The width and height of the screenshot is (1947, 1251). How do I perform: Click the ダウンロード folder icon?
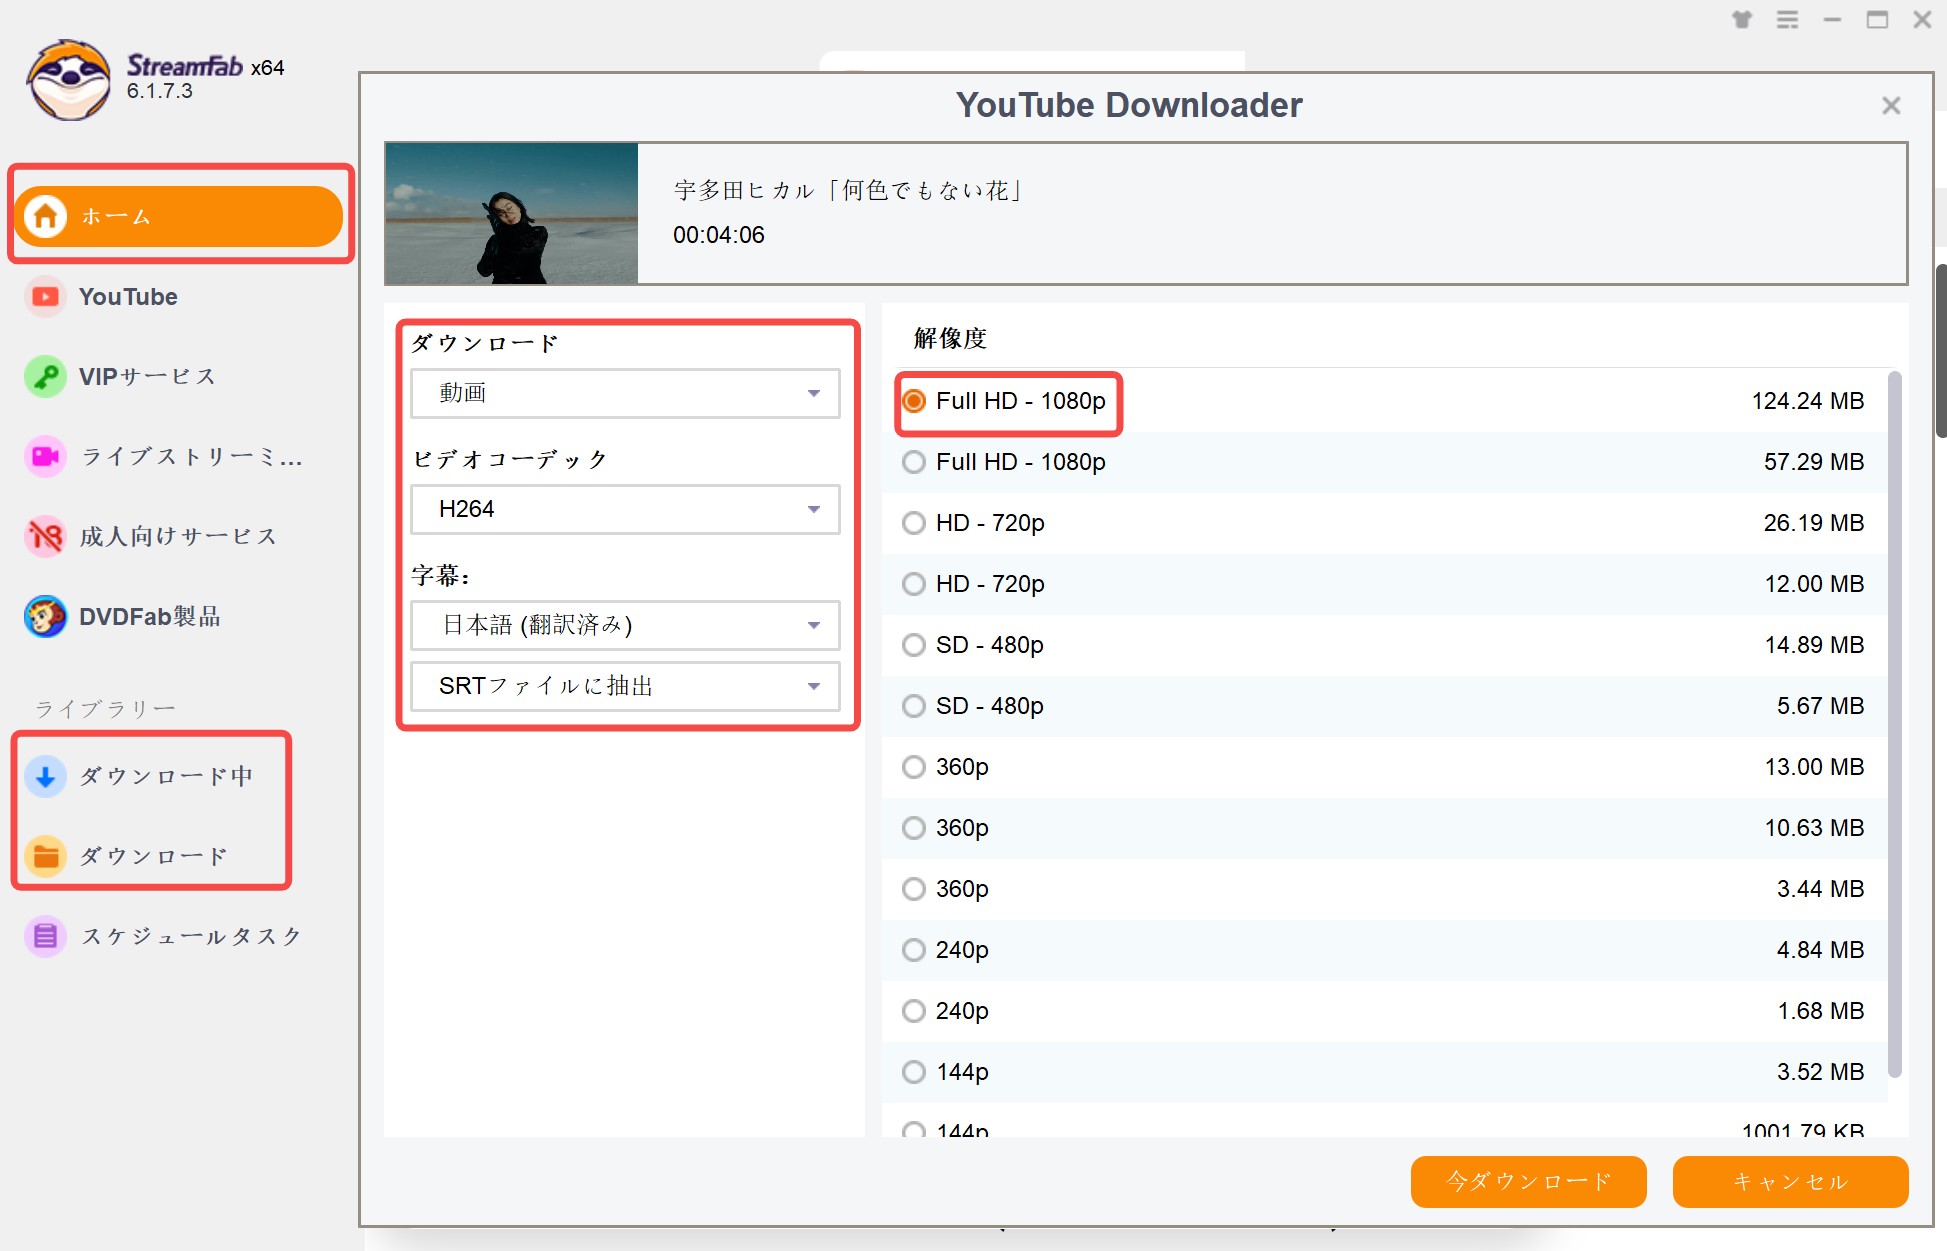coord(45,856)
